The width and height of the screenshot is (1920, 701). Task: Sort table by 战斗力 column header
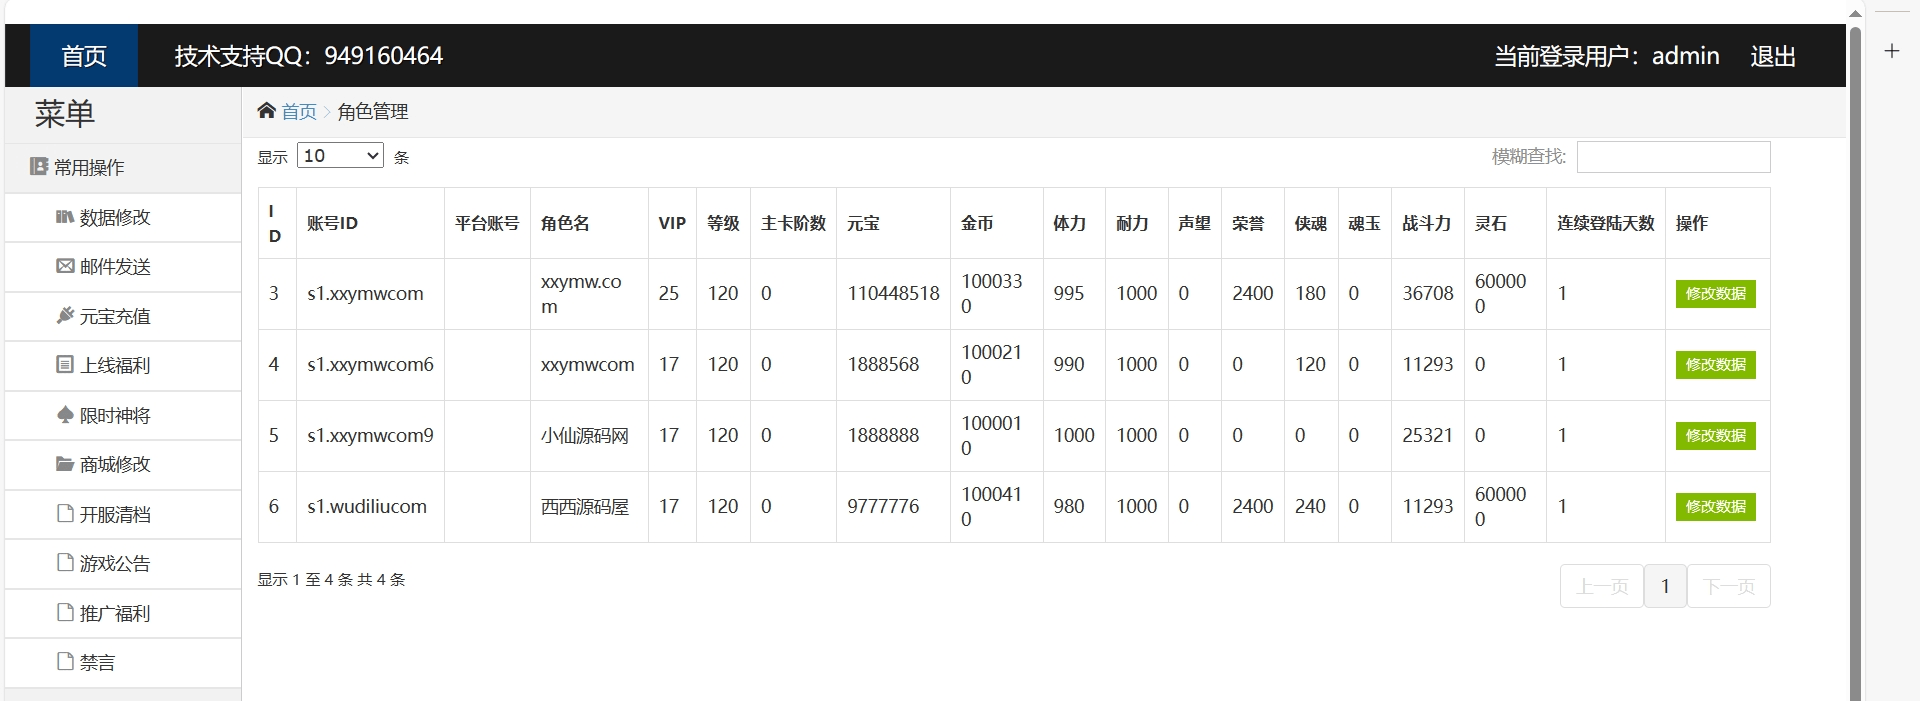tap(1427, 223)
